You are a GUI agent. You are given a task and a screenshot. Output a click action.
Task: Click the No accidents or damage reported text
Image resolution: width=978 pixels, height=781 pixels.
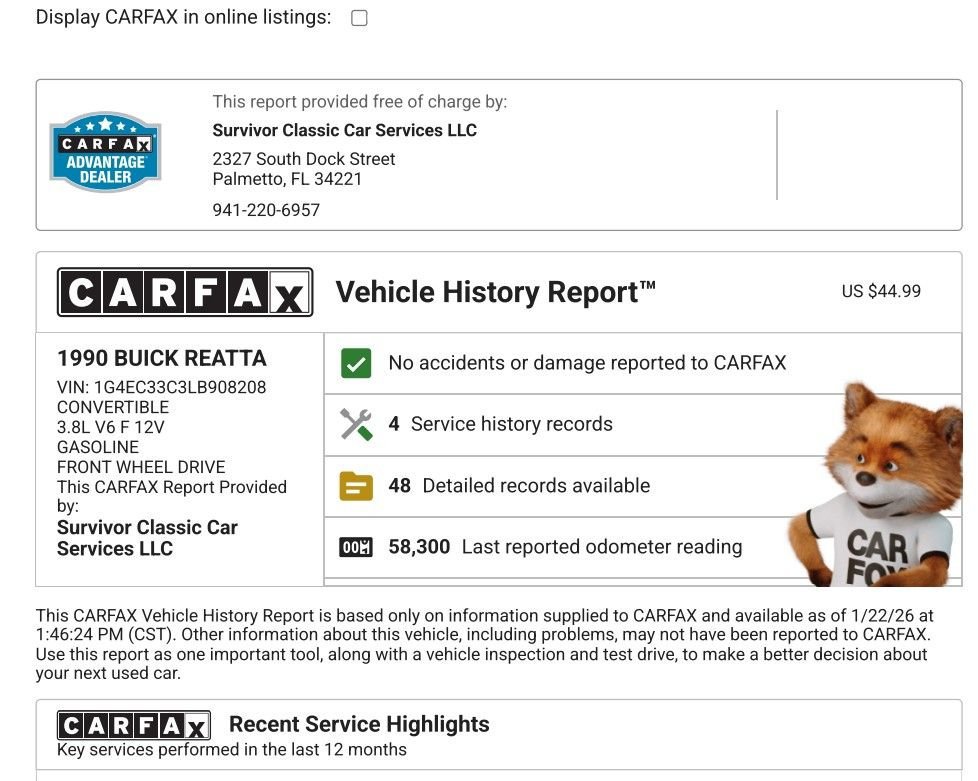[x=584, y=363]
